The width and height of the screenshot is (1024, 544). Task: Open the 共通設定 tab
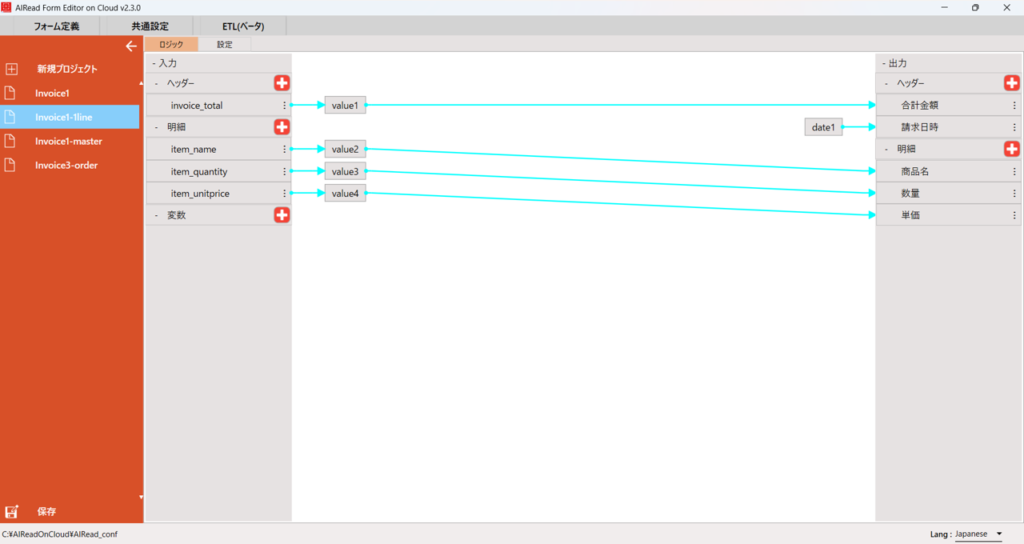[150, 26]
